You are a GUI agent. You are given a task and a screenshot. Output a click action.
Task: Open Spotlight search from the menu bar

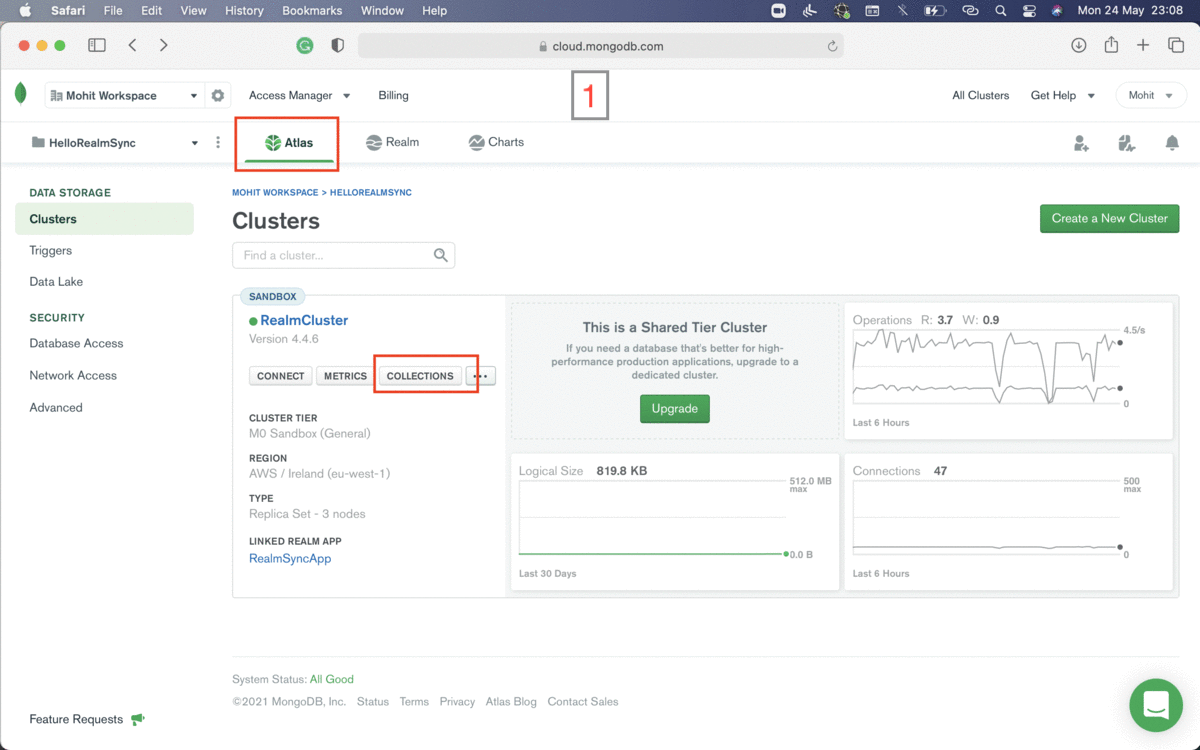(1000, 11)
